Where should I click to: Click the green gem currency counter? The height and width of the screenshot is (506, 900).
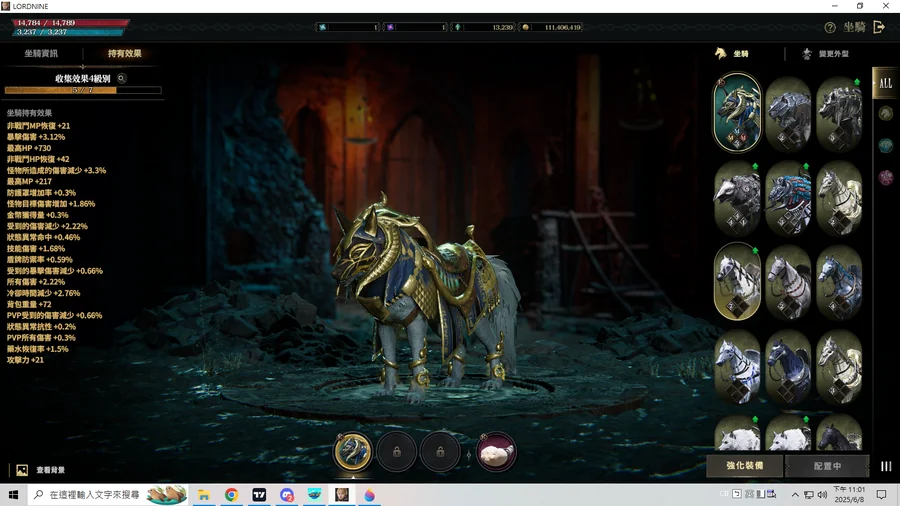[x=484, y=27]
